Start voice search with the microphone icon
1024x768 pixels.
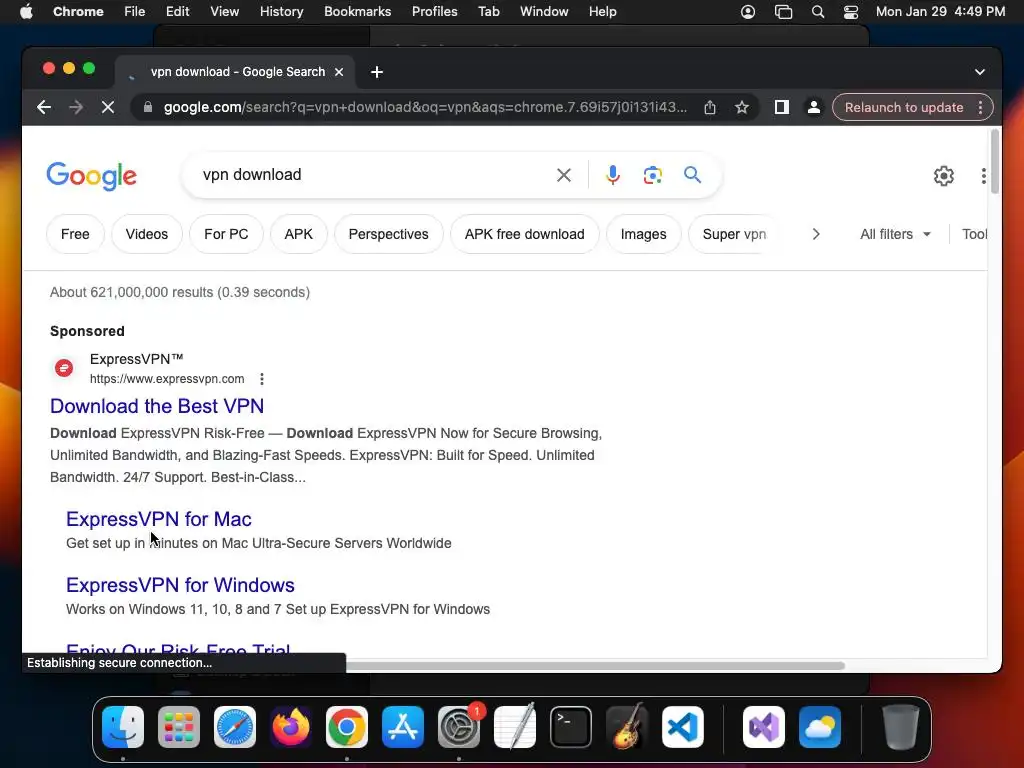point(613,175)
